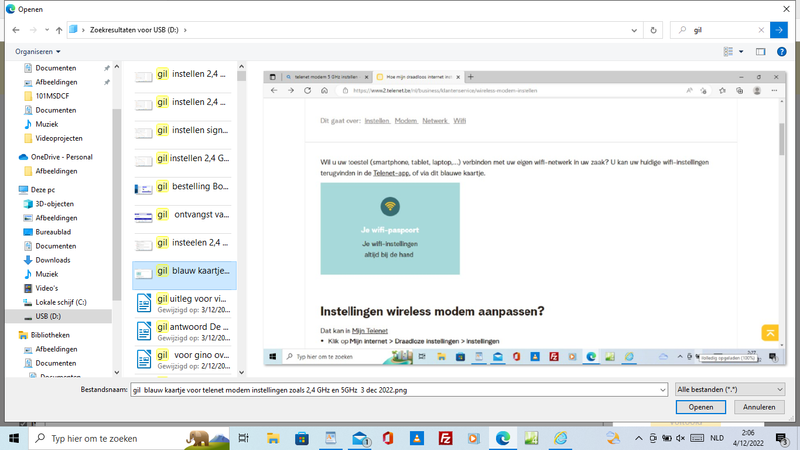
Task: Open recent locations dropdown arrow
Action: (46, 30)
